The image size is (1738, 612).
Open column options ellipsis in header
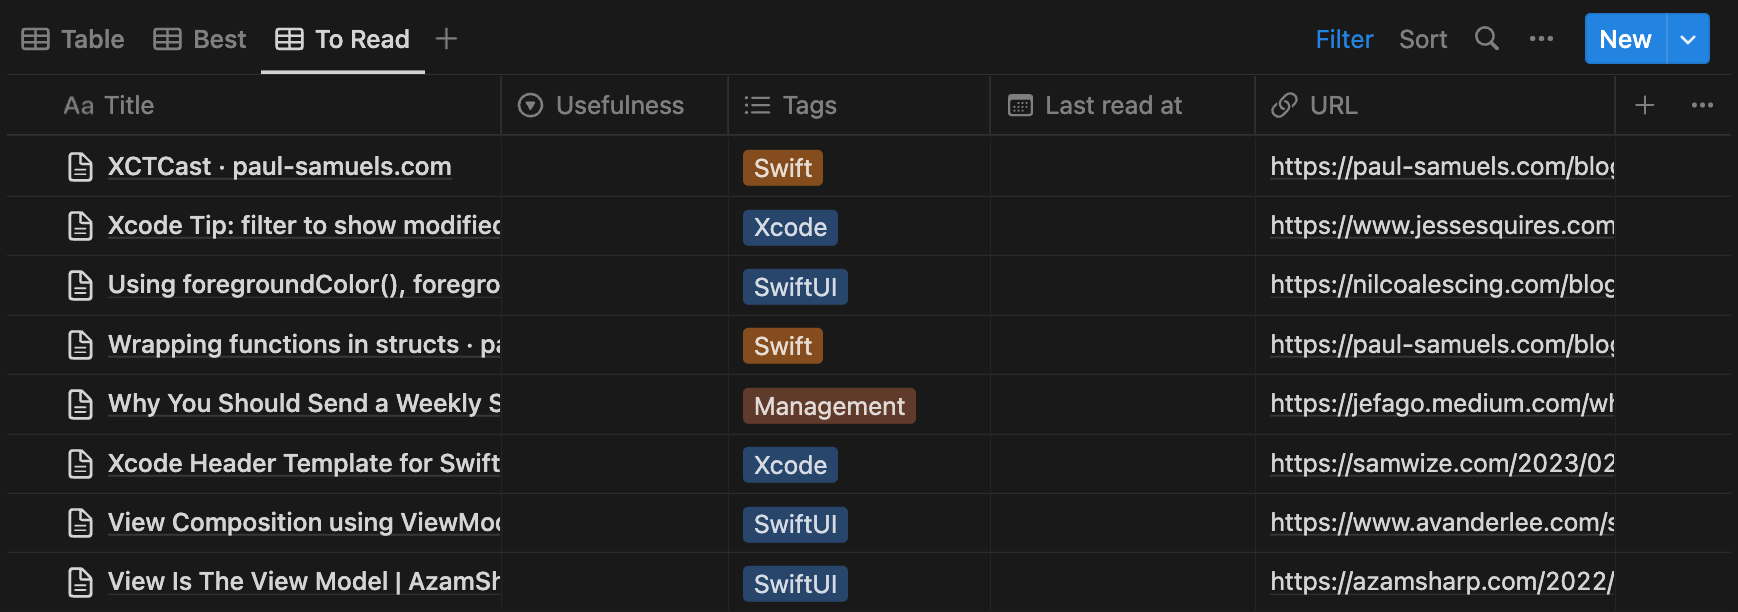tap(1702, 105)
